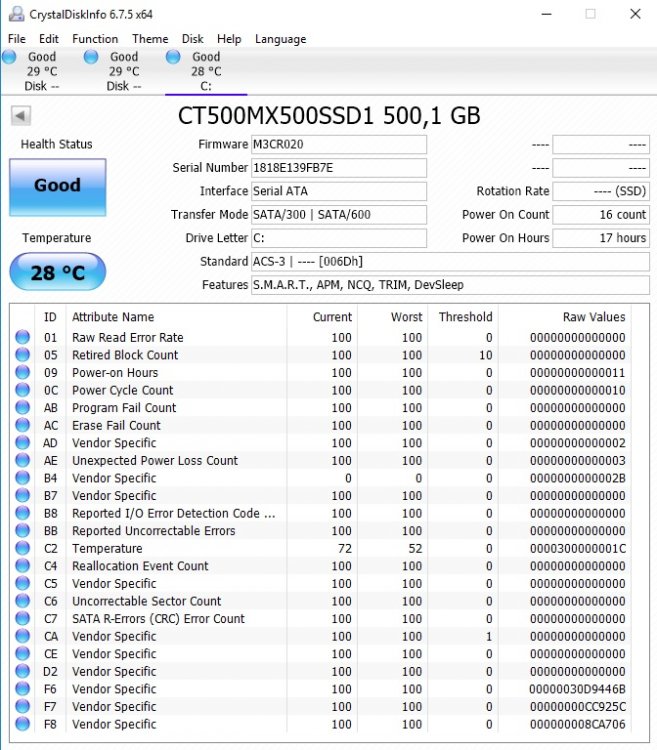
Task: Click the status orb for Raw Read Error Rate
Action: (23, 338)
